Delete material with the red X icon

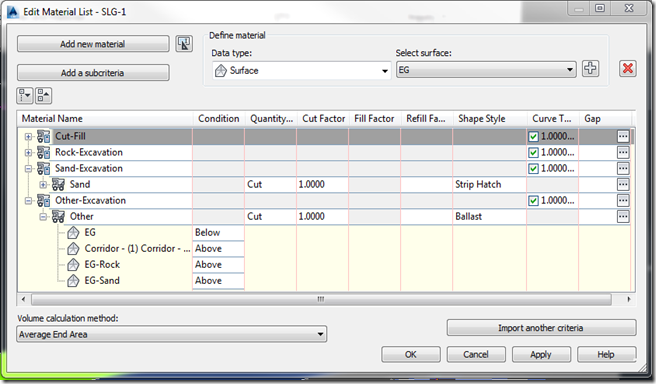click(x=628, y=69)
